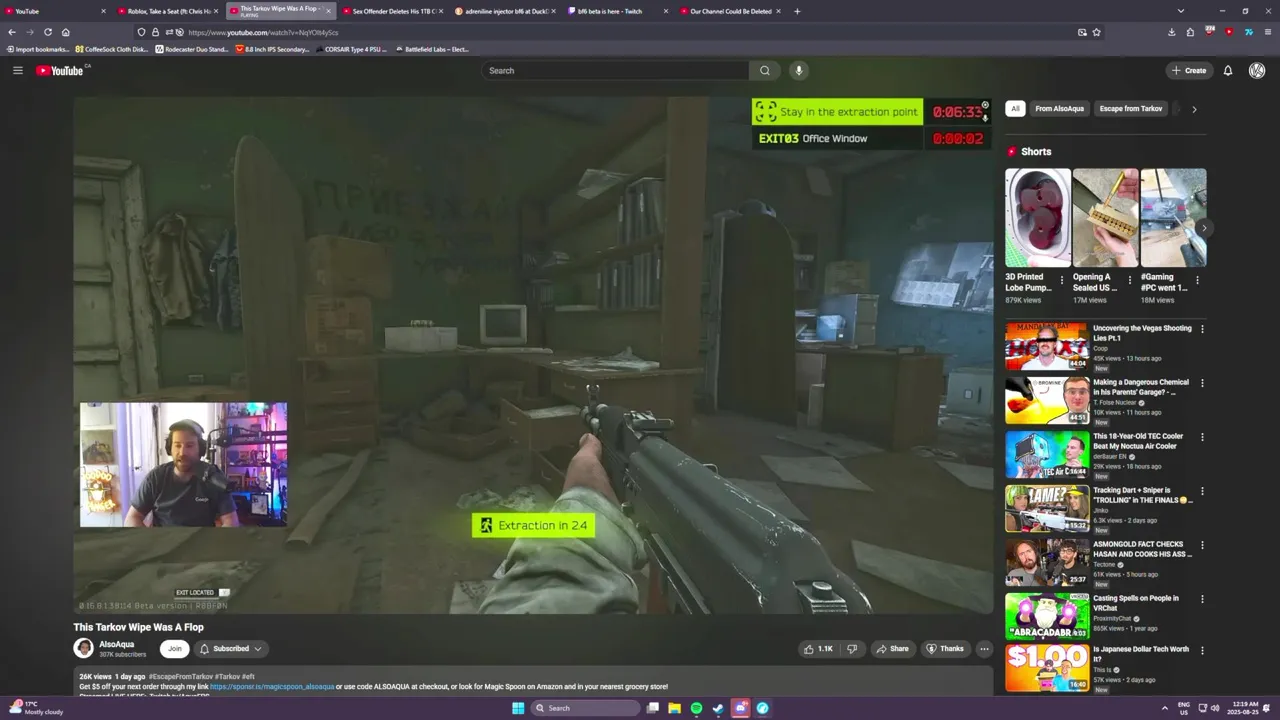Bookmark this page with star icon
Viewport: 1280px width, 720px height.
pos(1096,32)
